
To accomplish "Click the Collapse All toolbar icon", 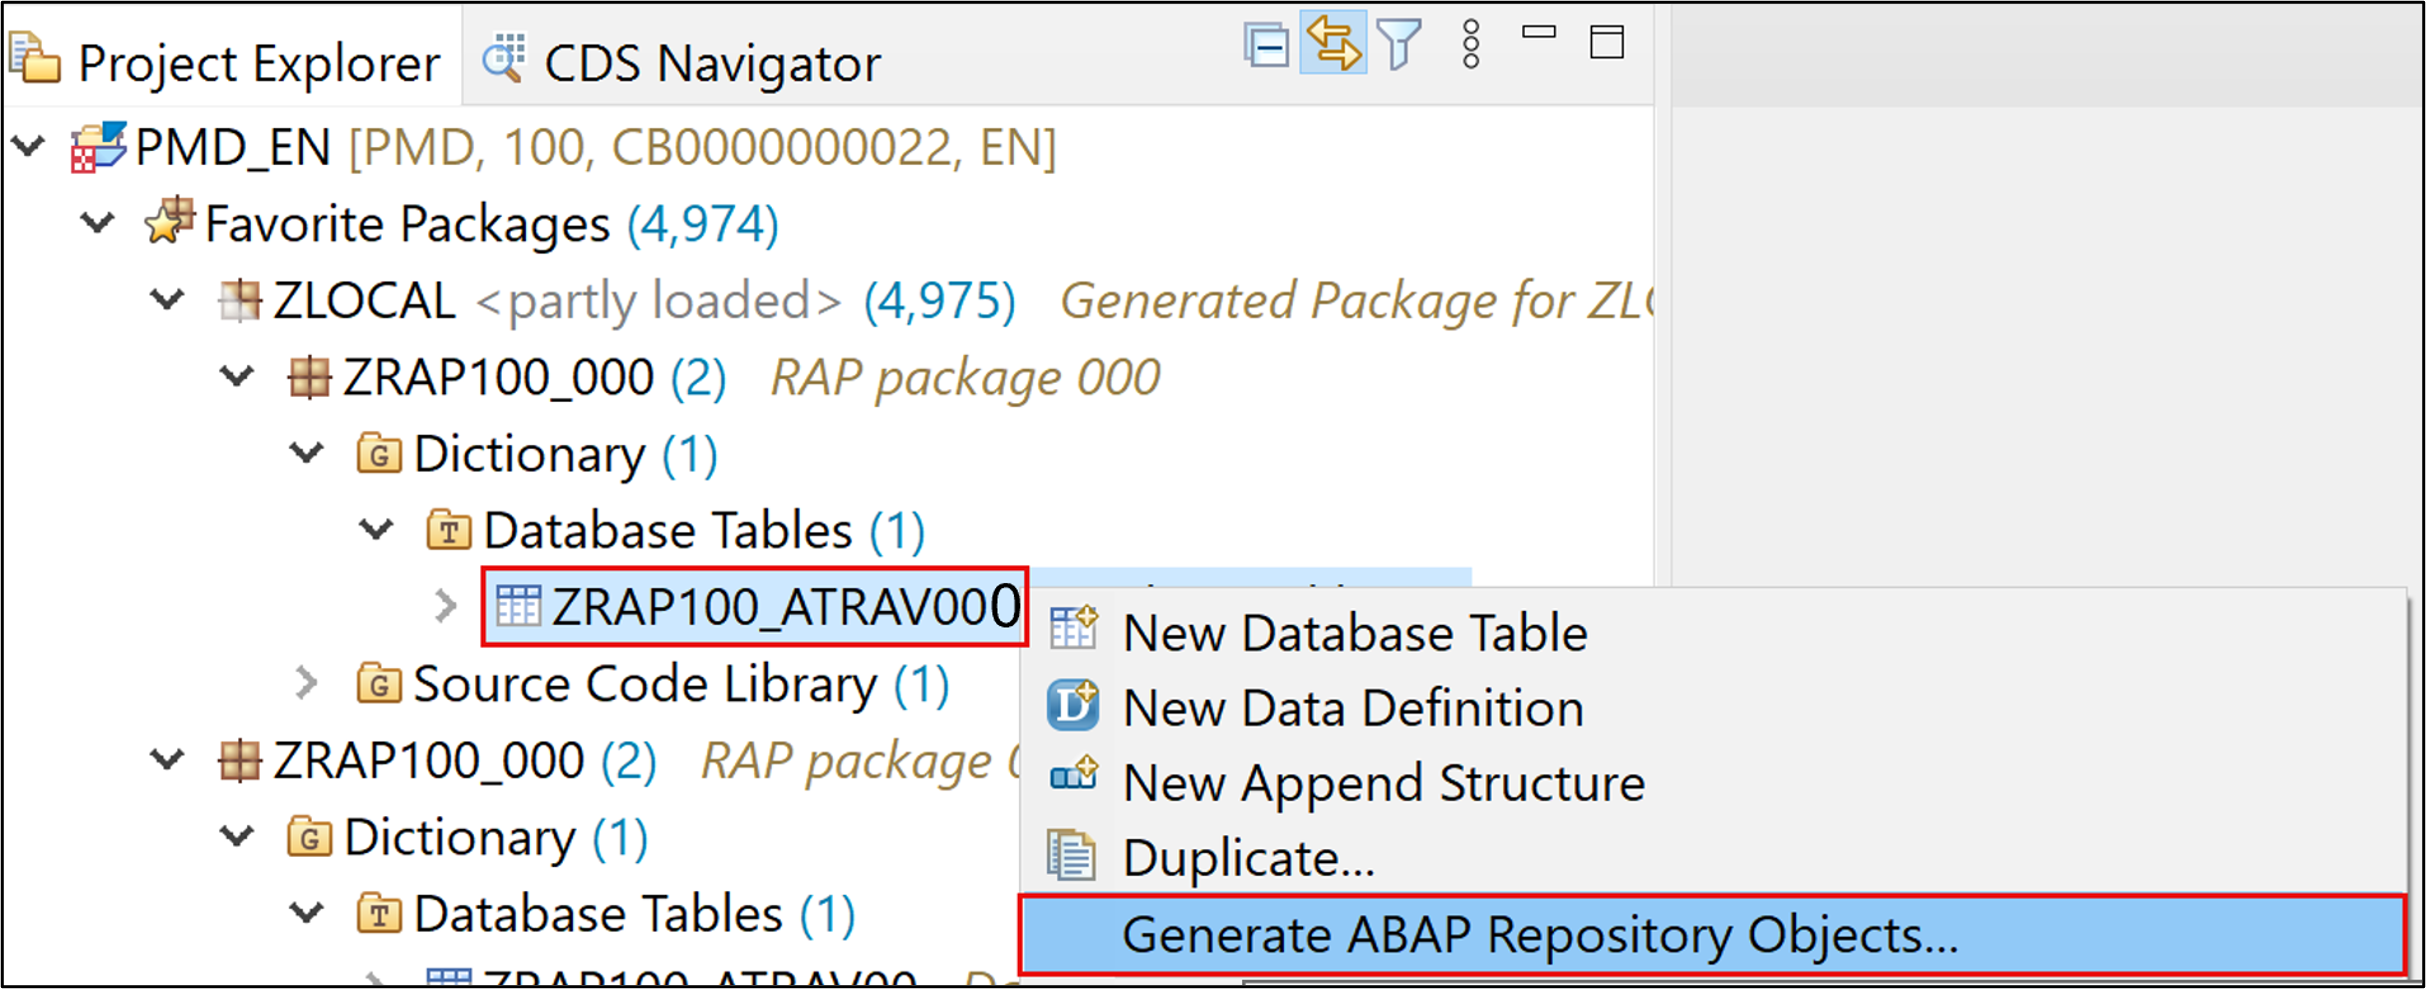I will tap(1266, 45).
